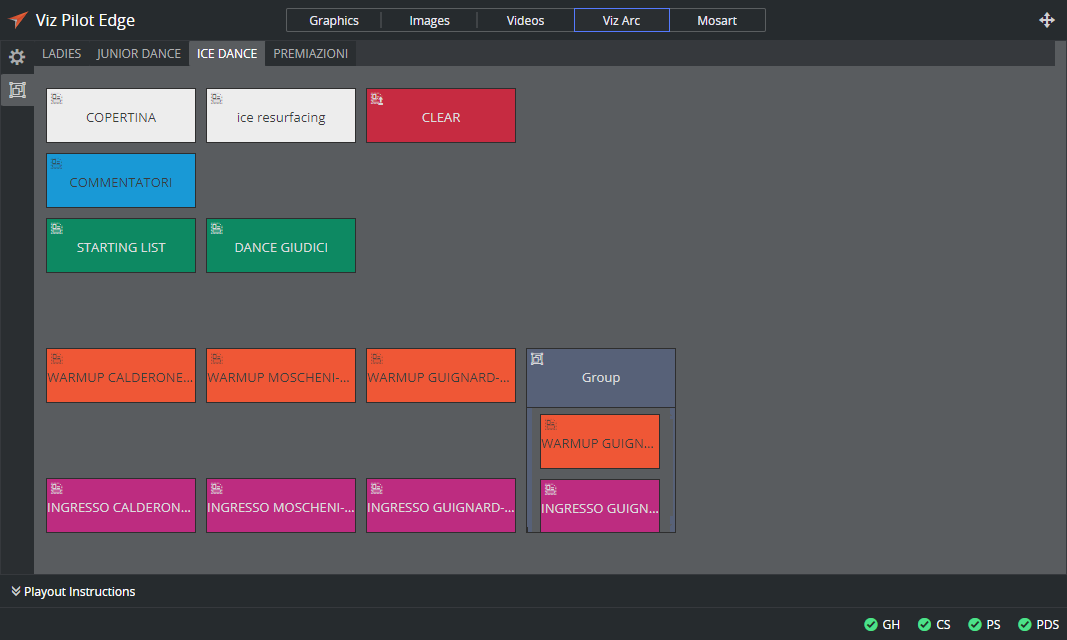The height and width of the screenshot is (640, 1067).
Task: Run the COPERTINA action
Action: pos(121,117)
